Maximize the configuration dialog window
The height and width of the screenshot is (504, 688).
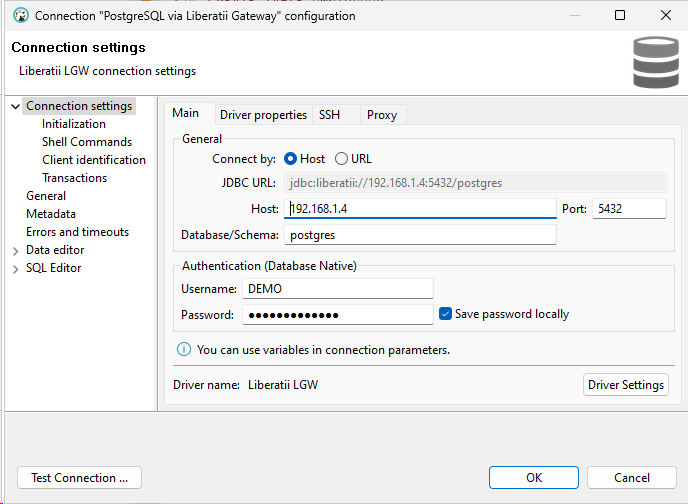[620, 15]
